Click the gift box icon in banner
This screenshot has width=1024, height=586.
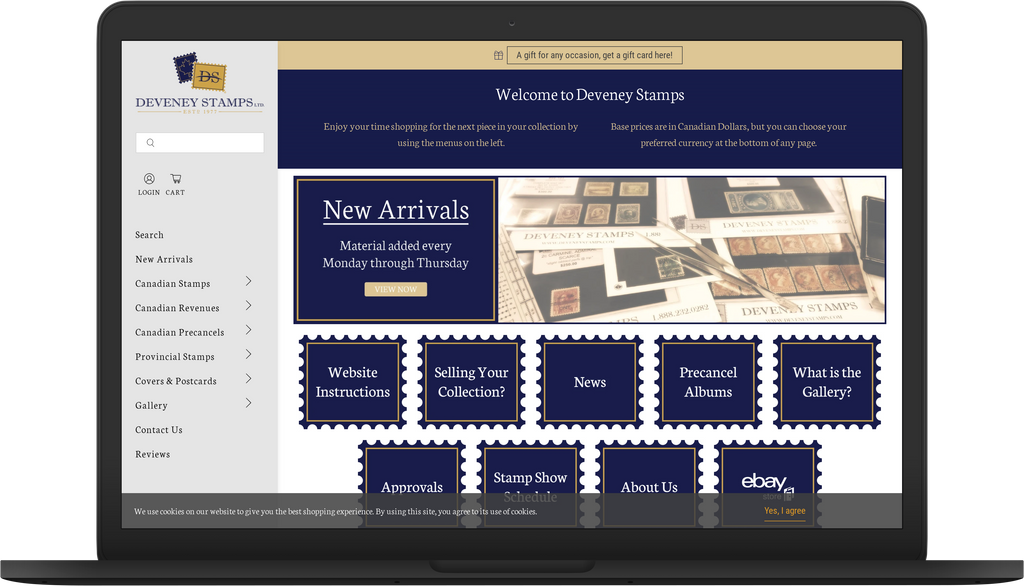pyautogui.click(x=498, y=56)
